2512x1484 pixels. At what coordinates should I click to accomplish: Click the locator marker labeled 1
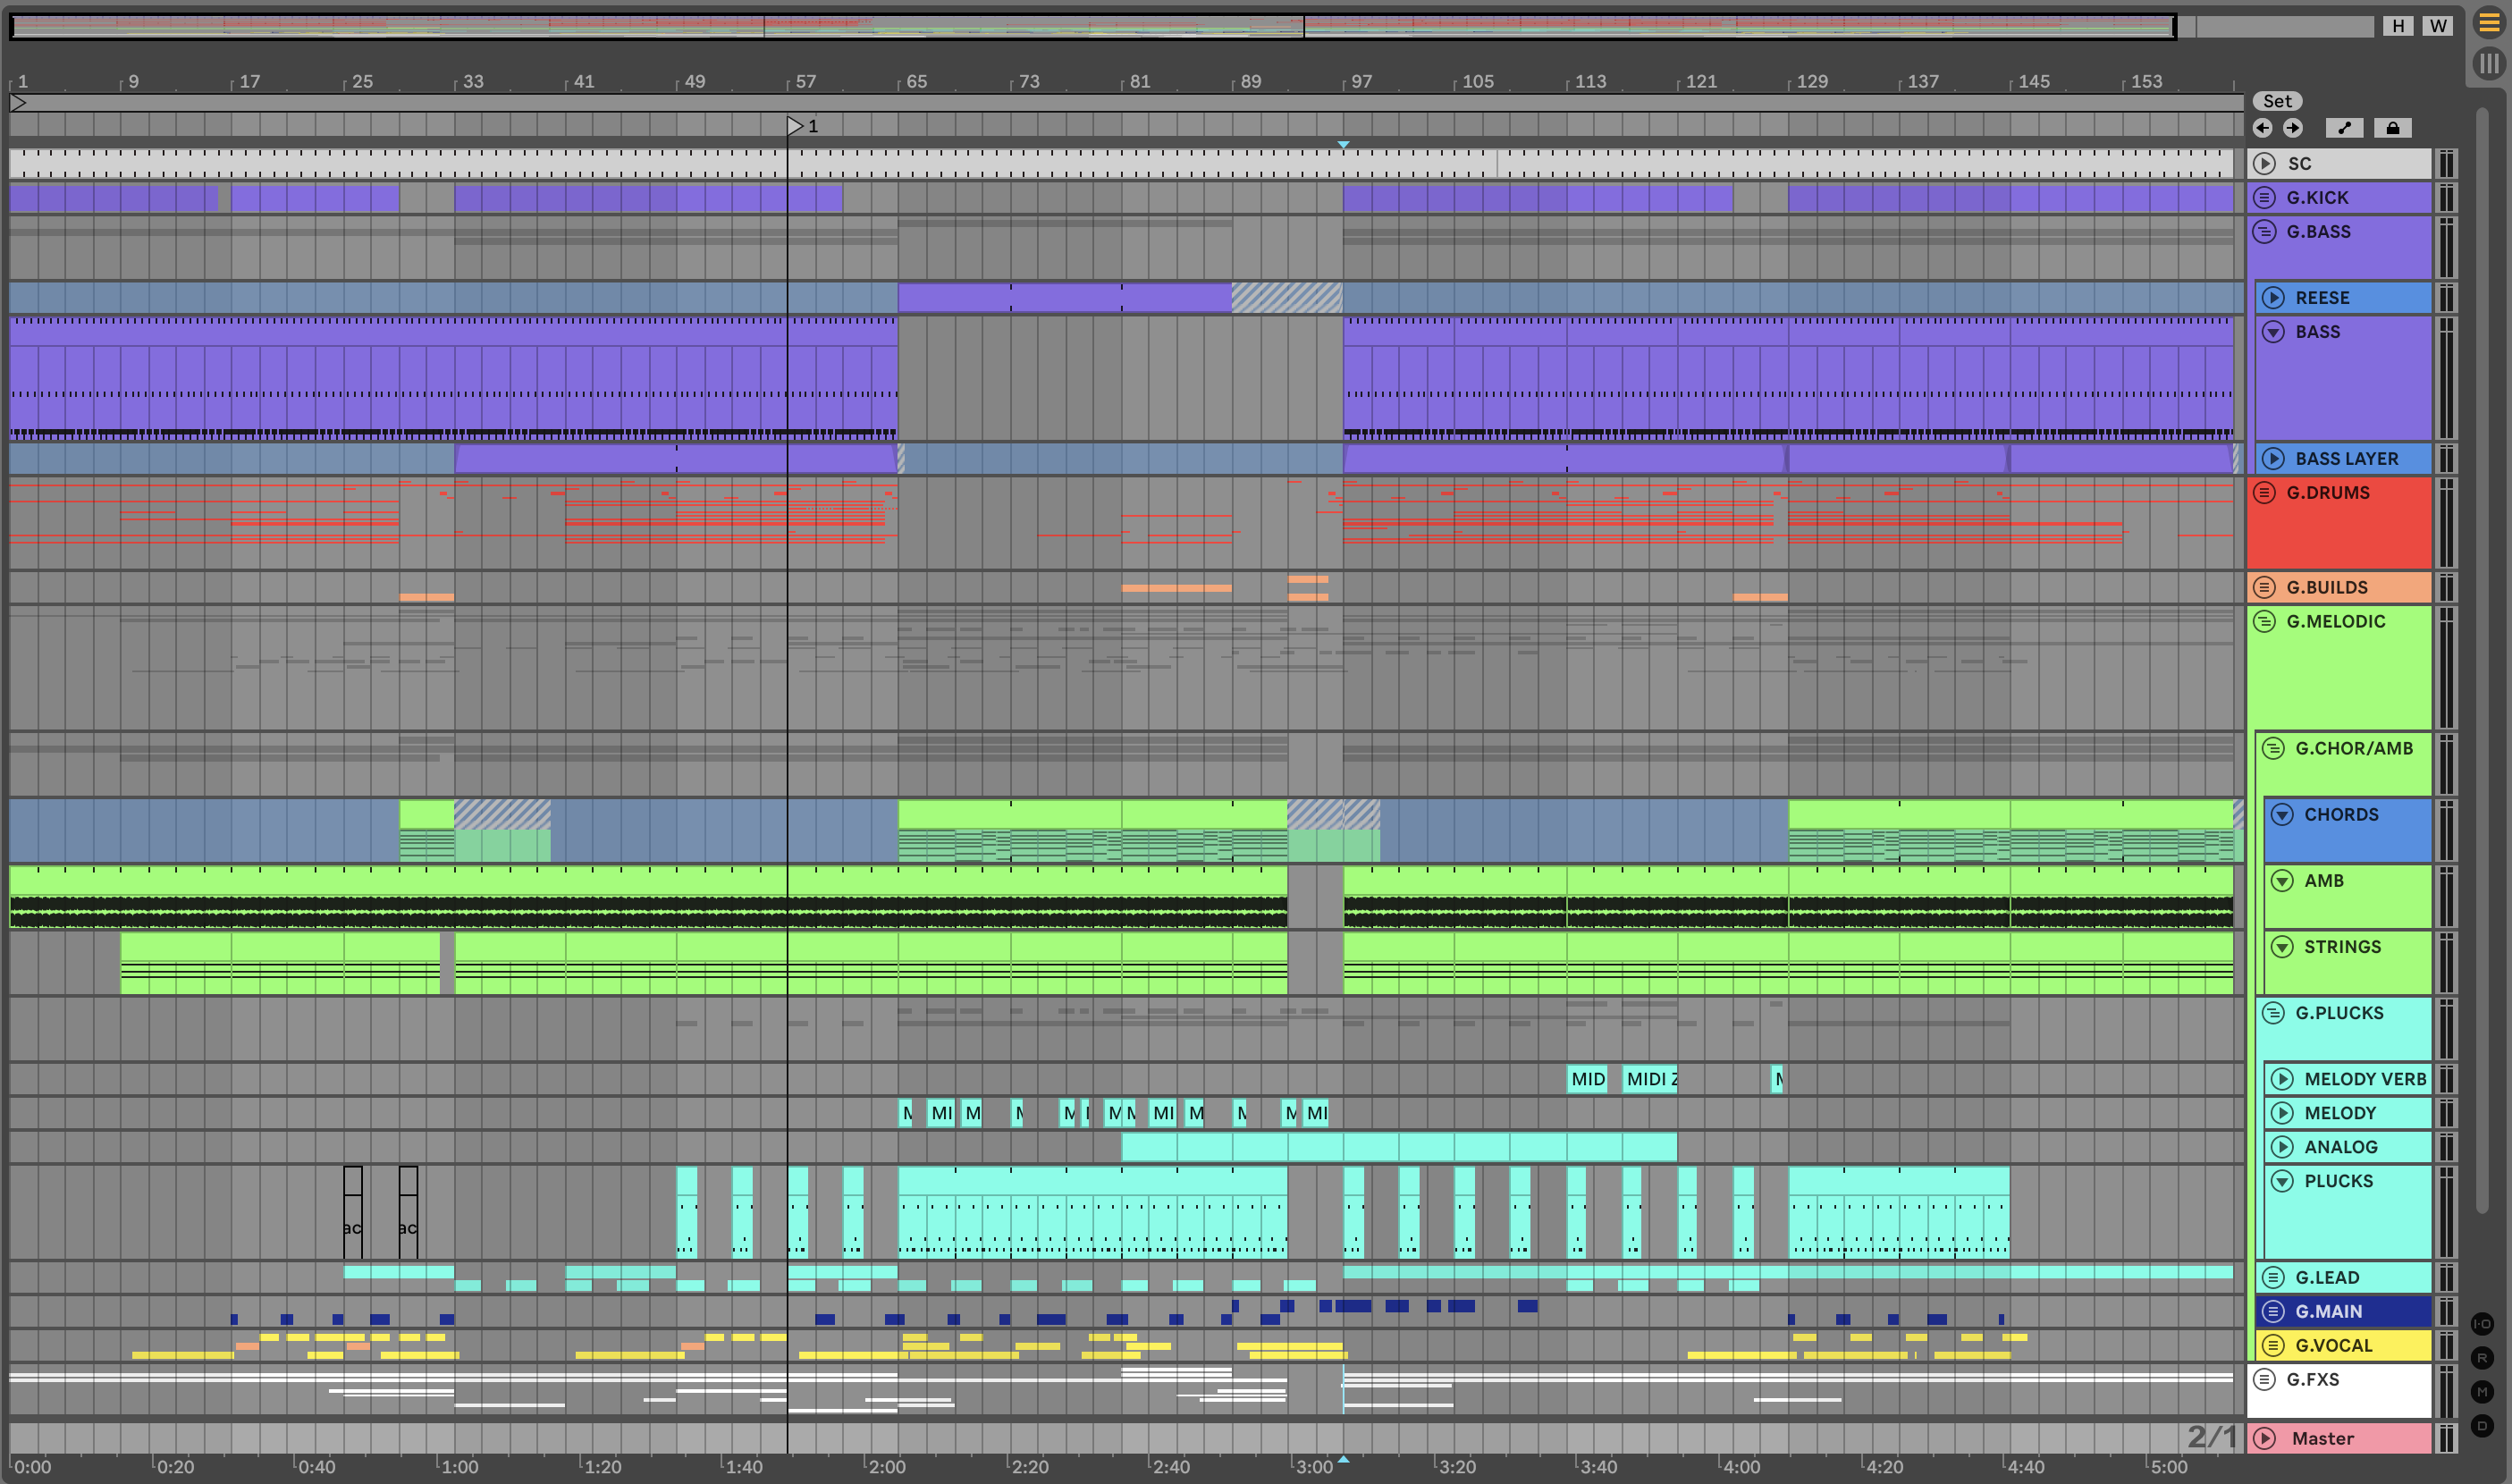tap(796, 126)
